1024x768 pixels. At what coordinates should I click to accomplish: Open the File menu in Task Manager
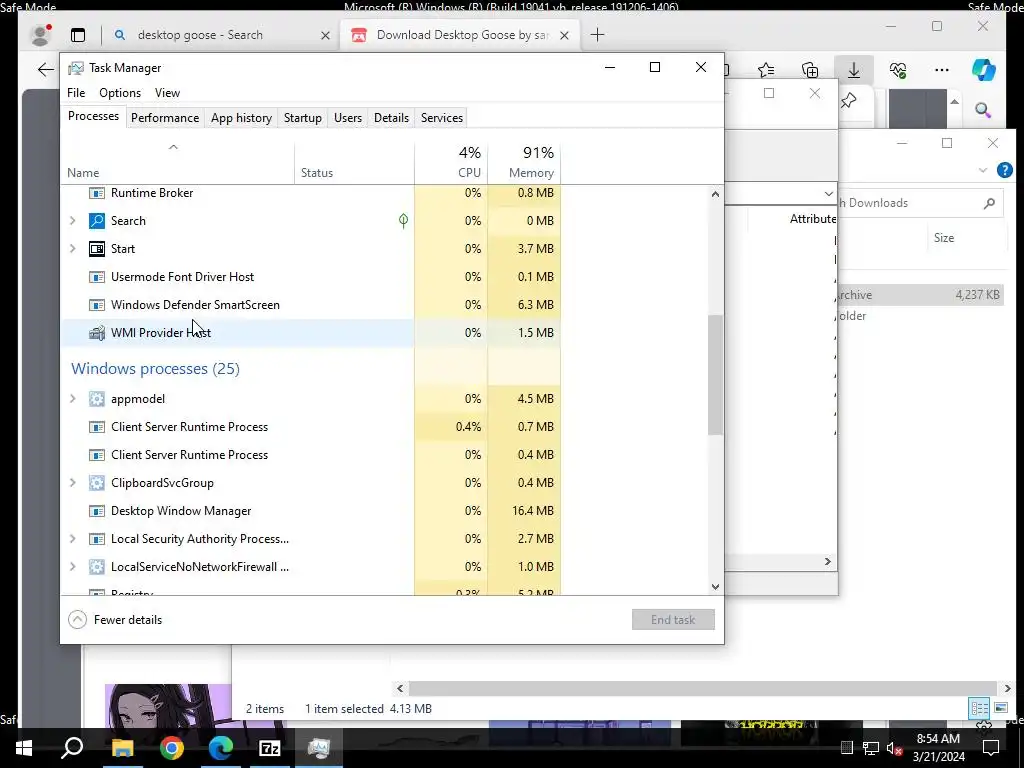click(76, 93)
